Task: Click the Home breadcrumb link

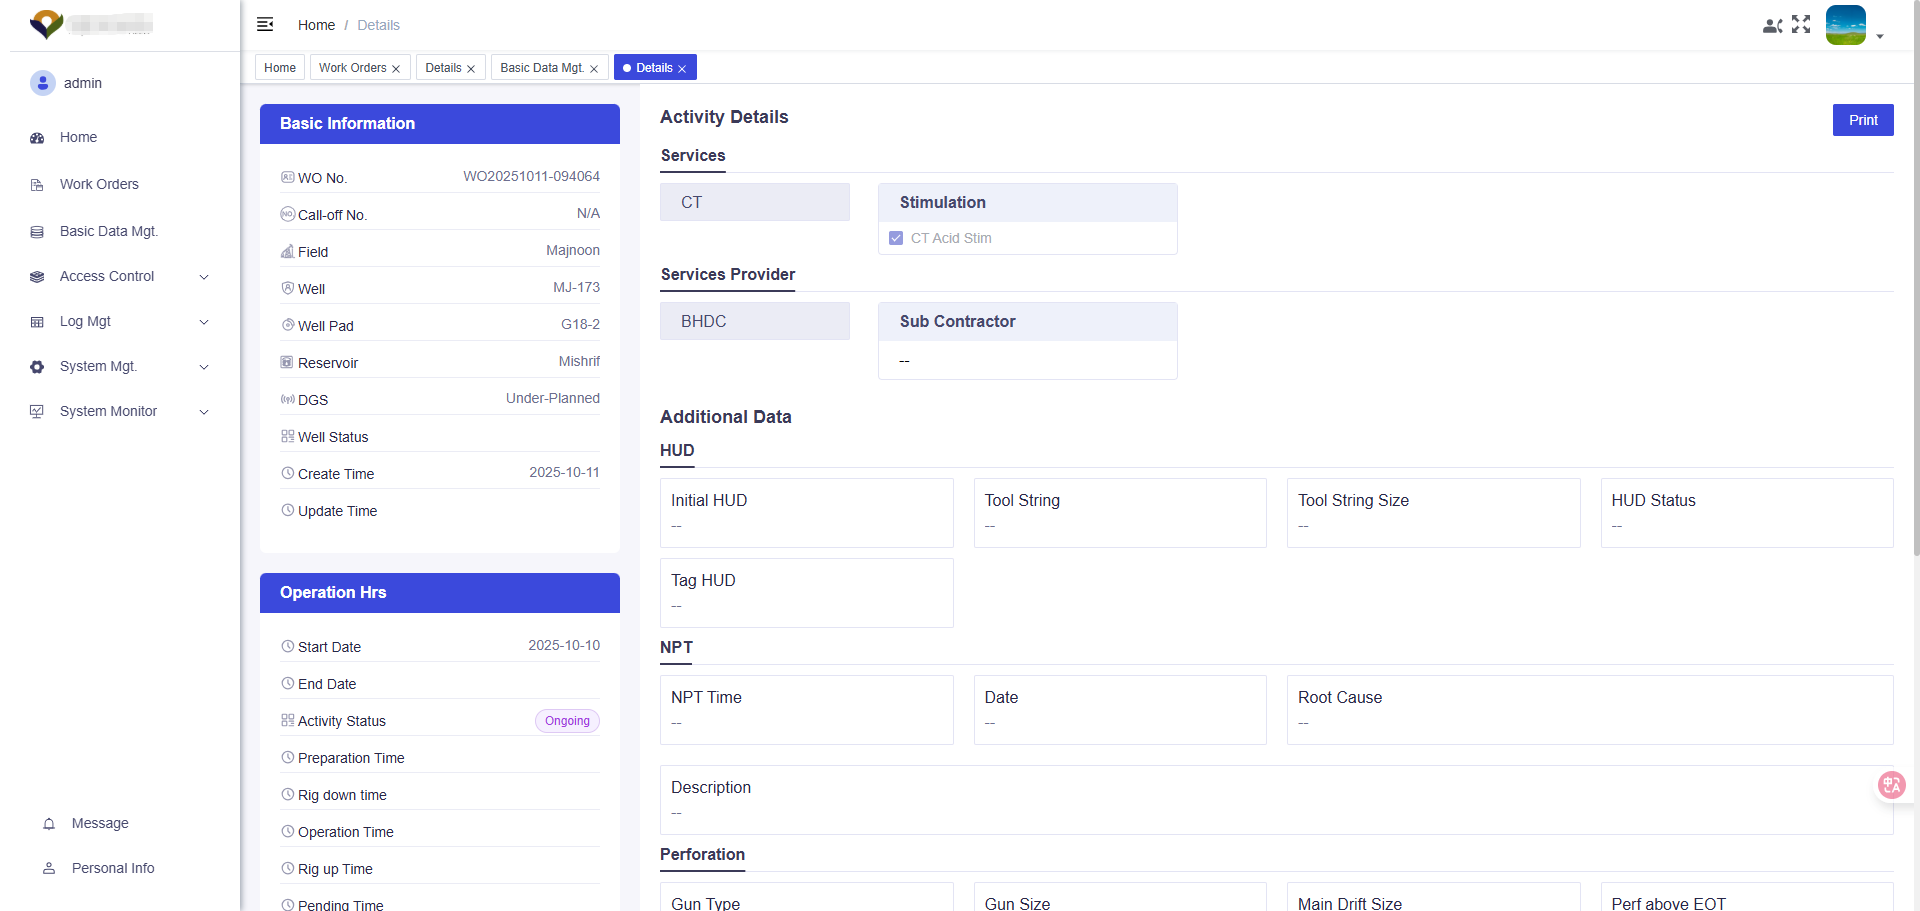Action: [316, 25]
